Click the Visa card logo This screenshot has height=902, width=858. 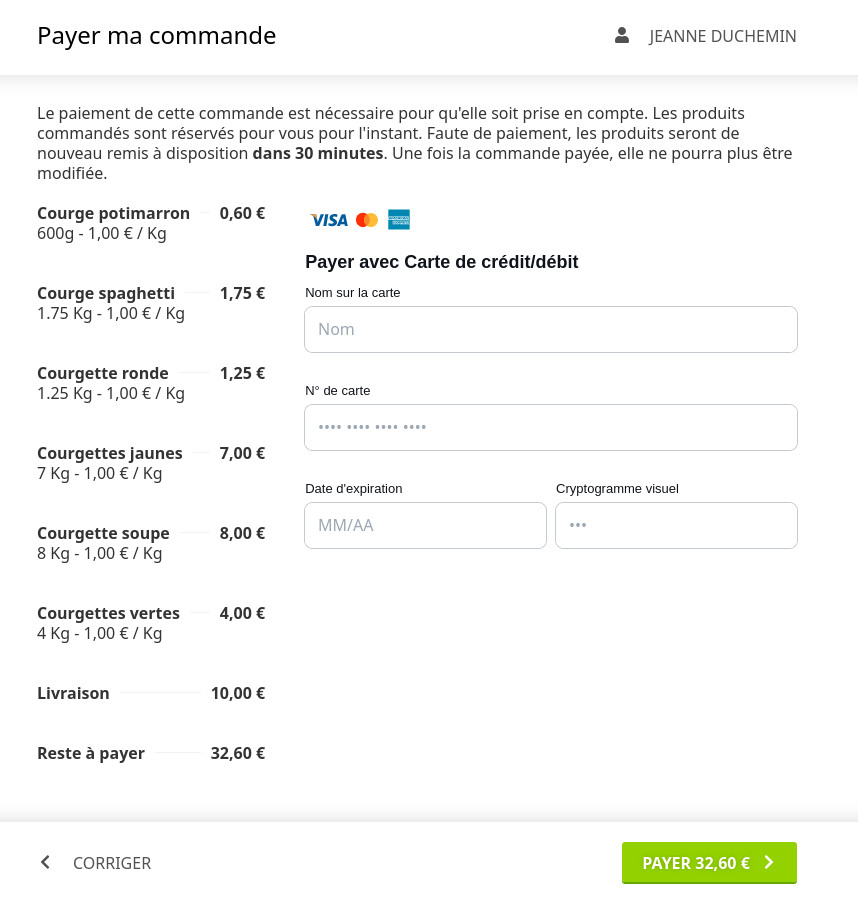click(328, 220)
